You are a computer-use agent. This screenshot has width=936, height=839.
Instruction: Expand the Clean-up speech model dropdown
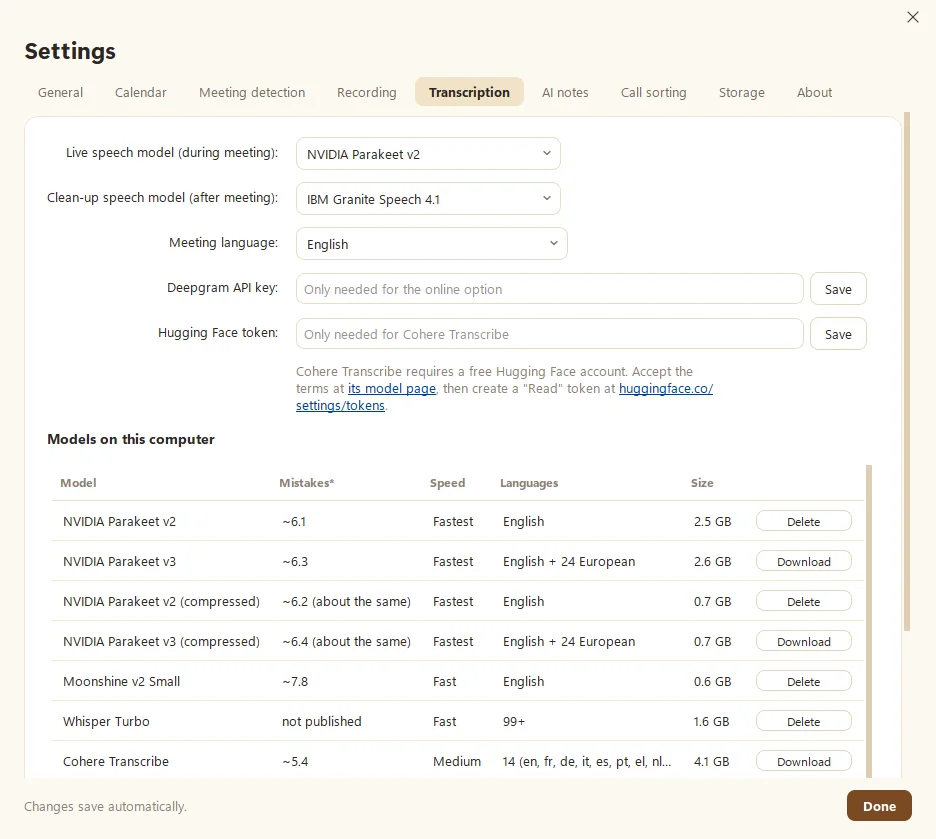[428, 199]
